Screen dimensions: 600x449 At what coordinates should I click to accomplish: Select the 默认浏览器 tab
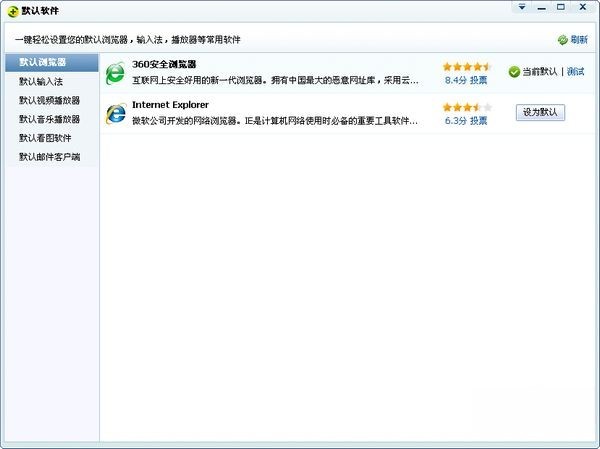pos(52,62)
